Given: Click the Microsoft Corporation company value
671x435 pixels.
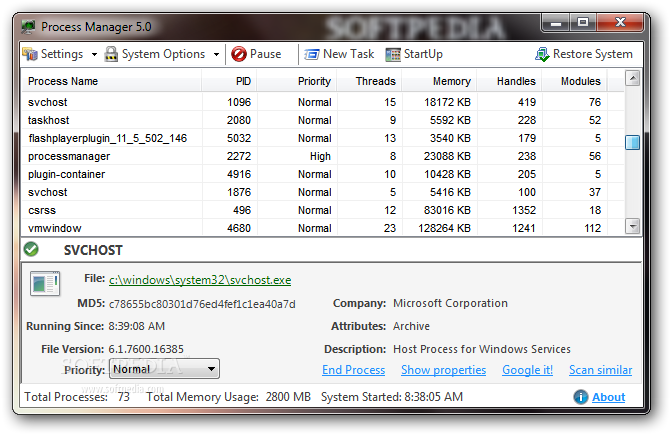Looking at the screenshot, I should 450,303.
